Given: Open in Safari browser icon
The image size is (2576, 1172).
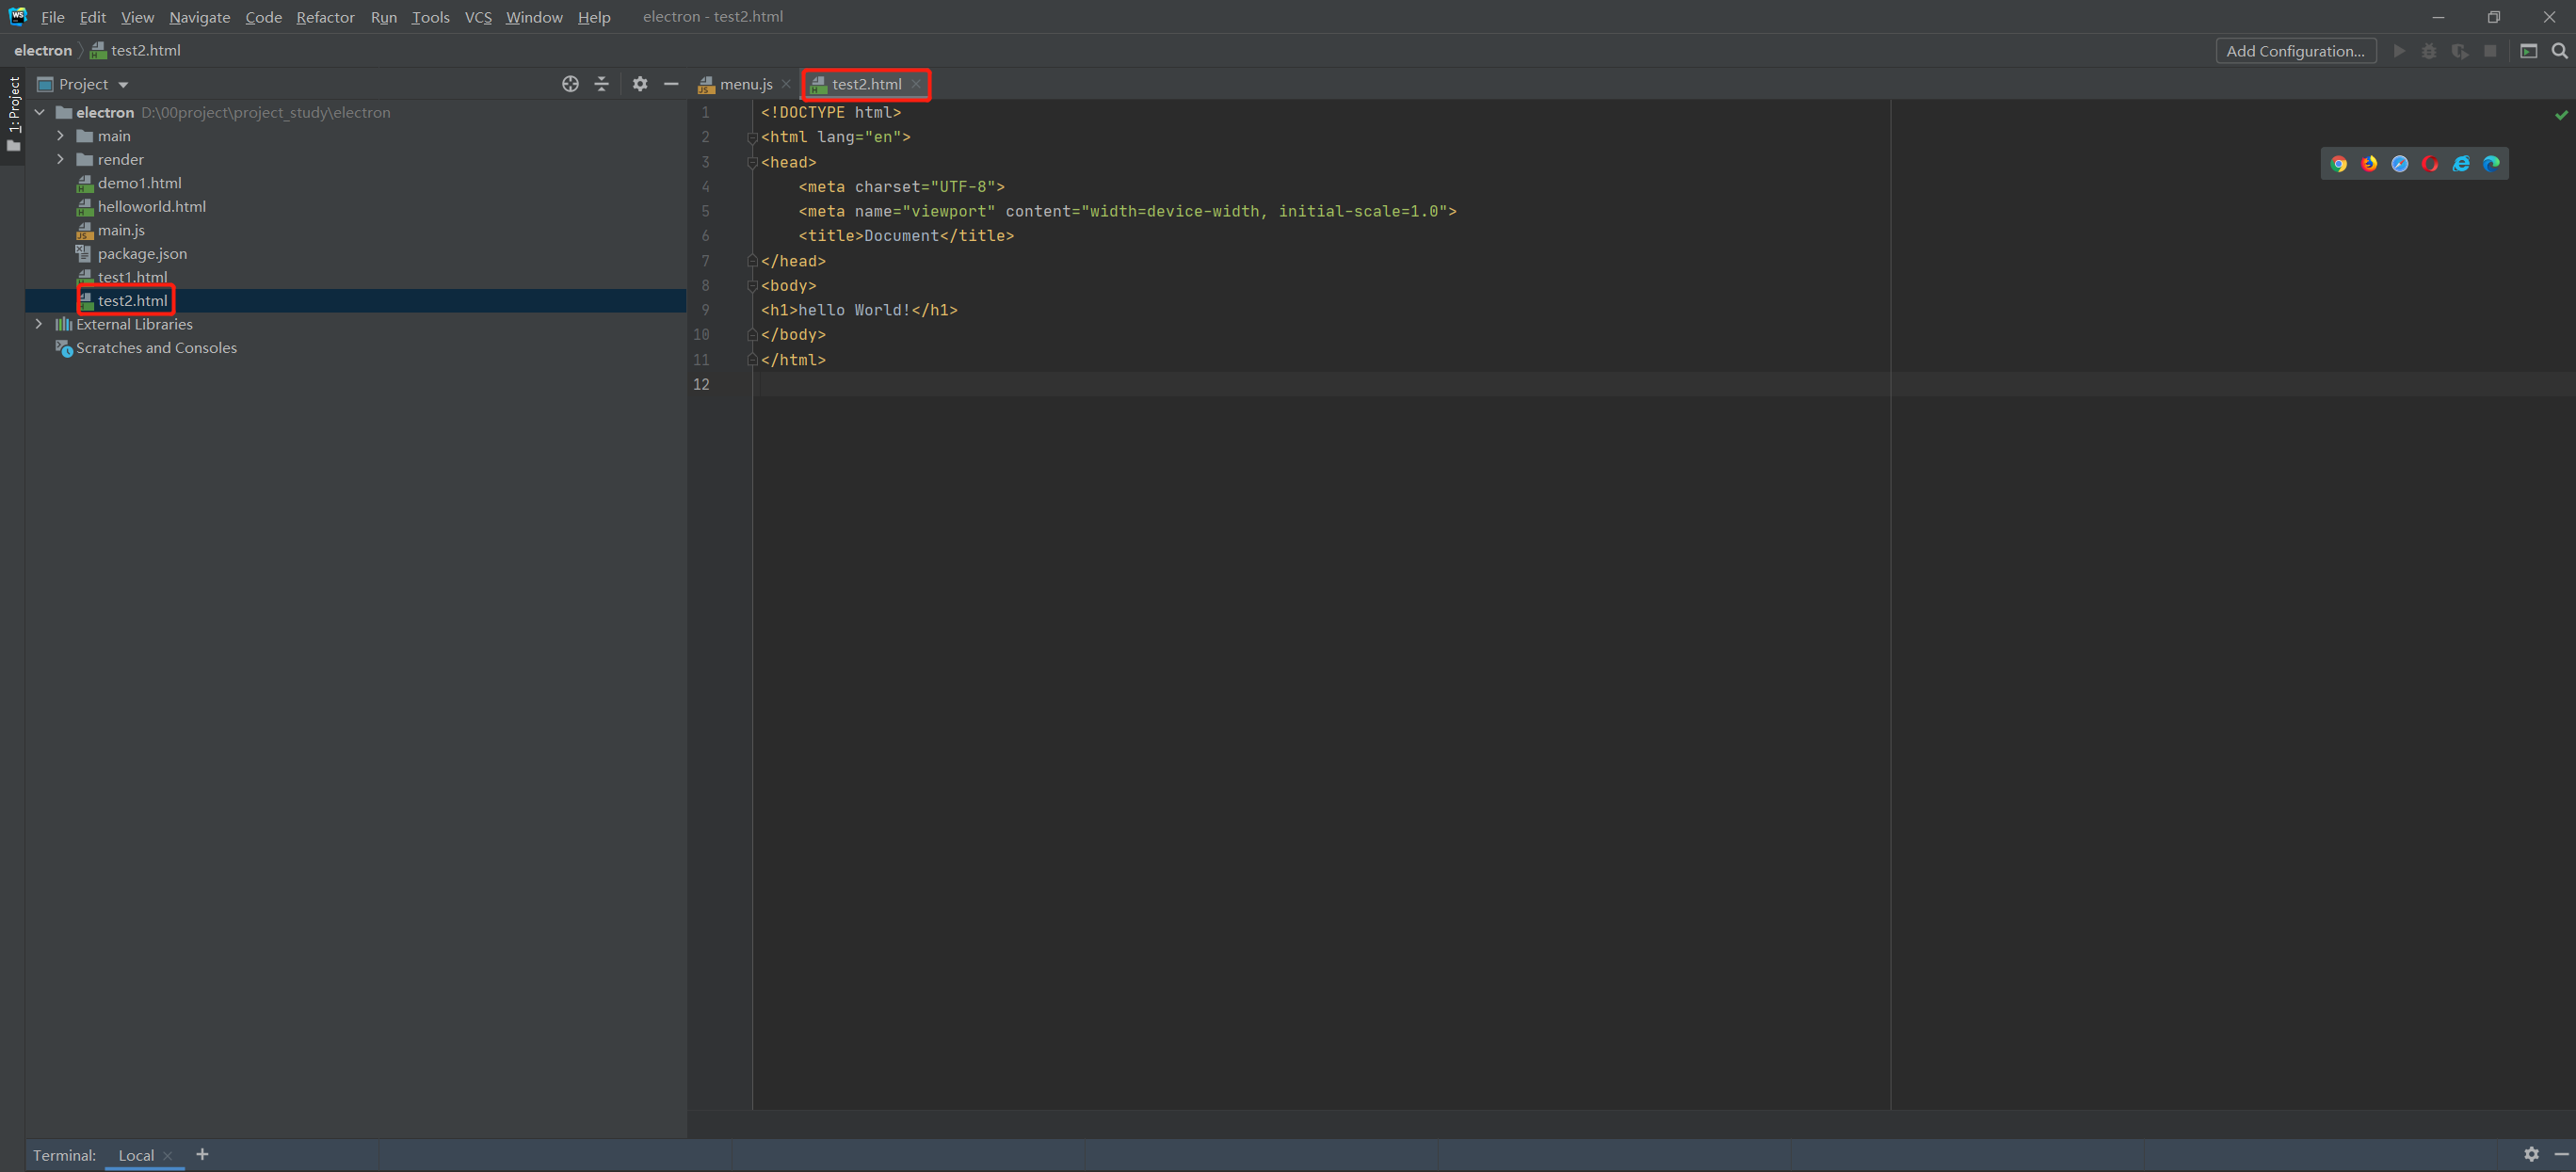Looking at the screenshot, I should (x=2399, y=164).
